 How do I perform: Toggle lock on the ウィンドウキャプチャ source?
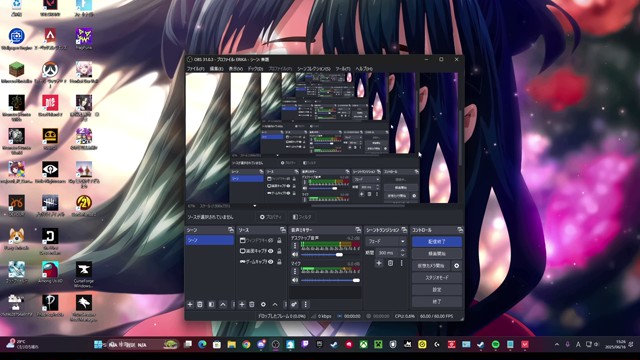pos(280,240)
